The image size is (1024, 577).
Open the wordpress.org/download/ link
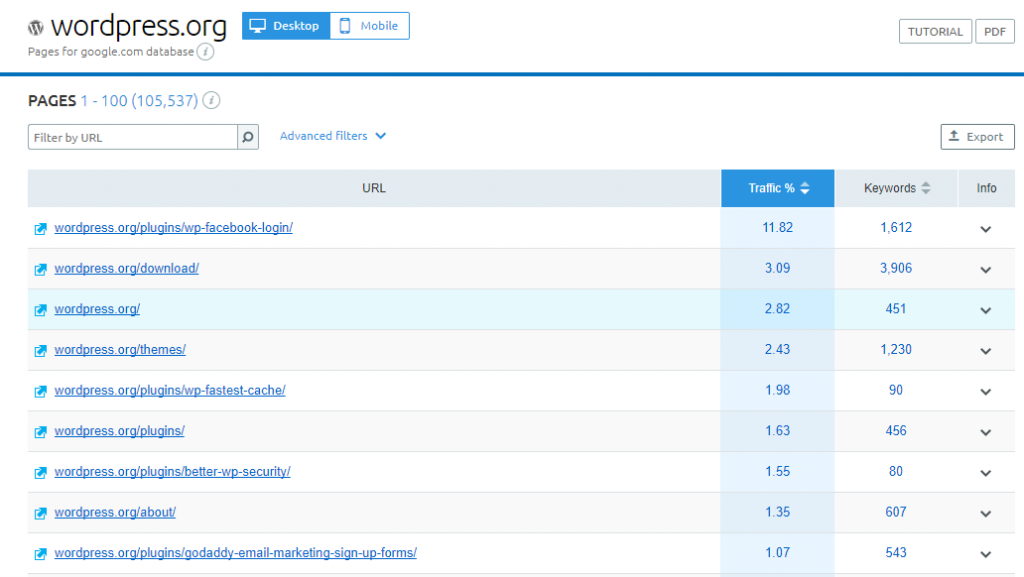point(127,268)
